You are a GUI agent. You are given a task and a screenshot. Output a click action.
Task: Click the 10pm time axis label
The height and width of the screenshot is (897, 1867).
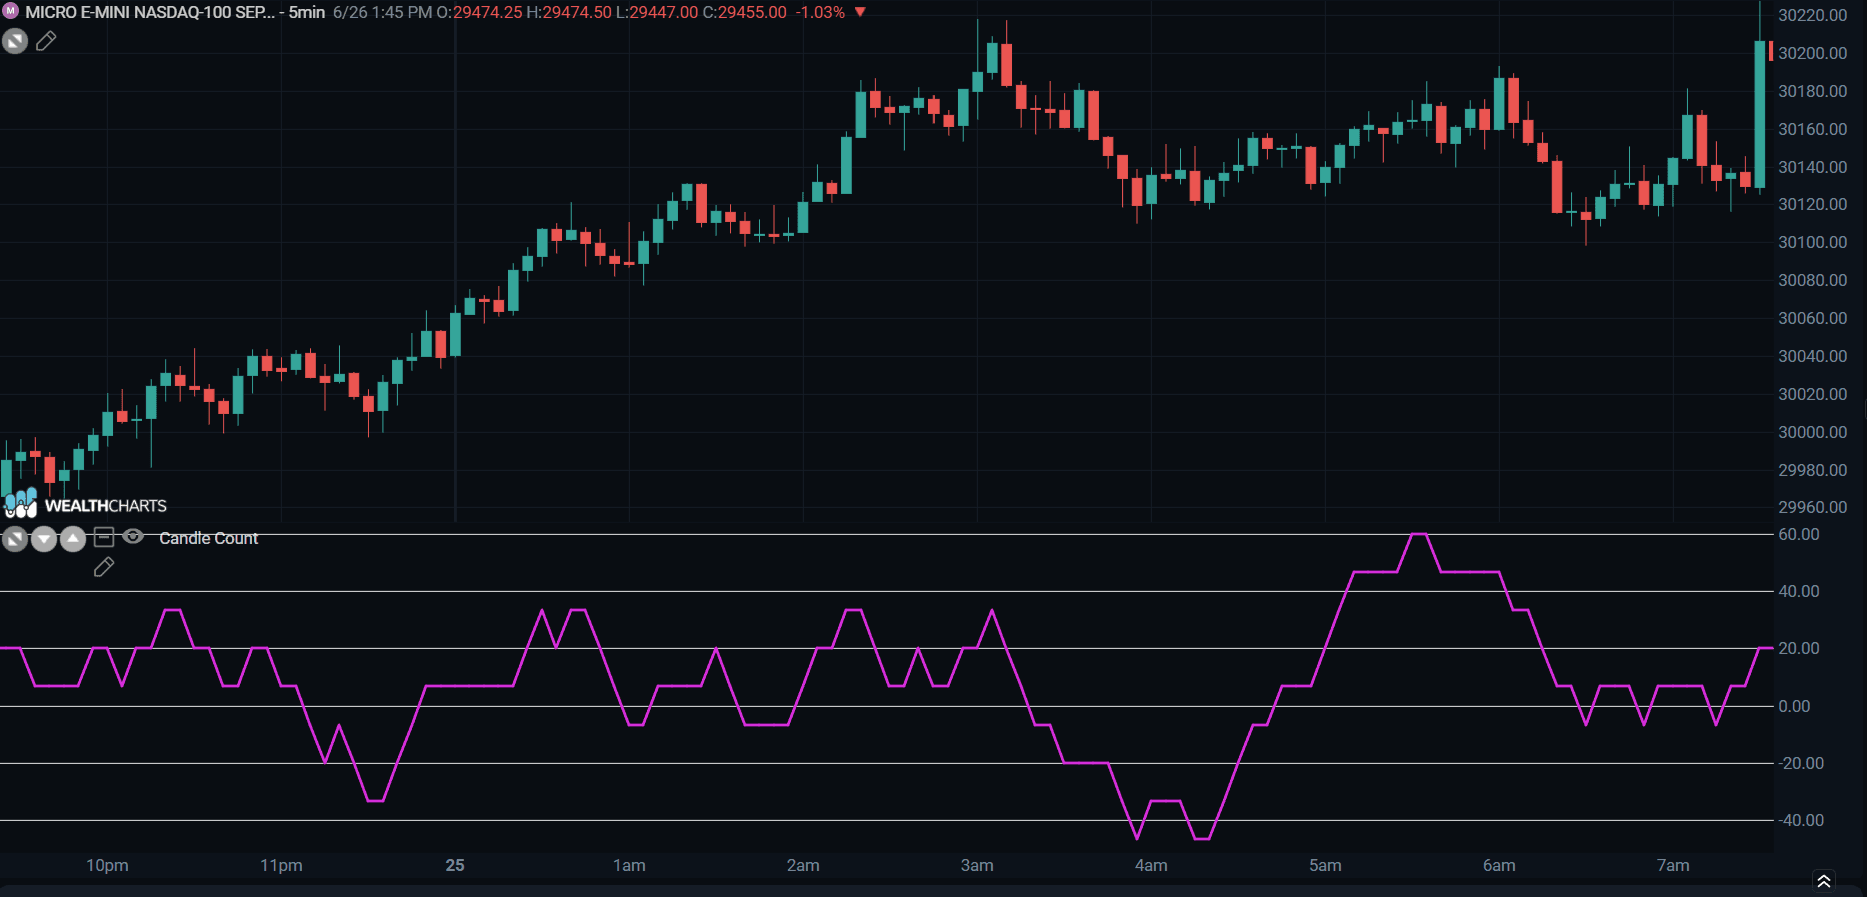point(107,865)
